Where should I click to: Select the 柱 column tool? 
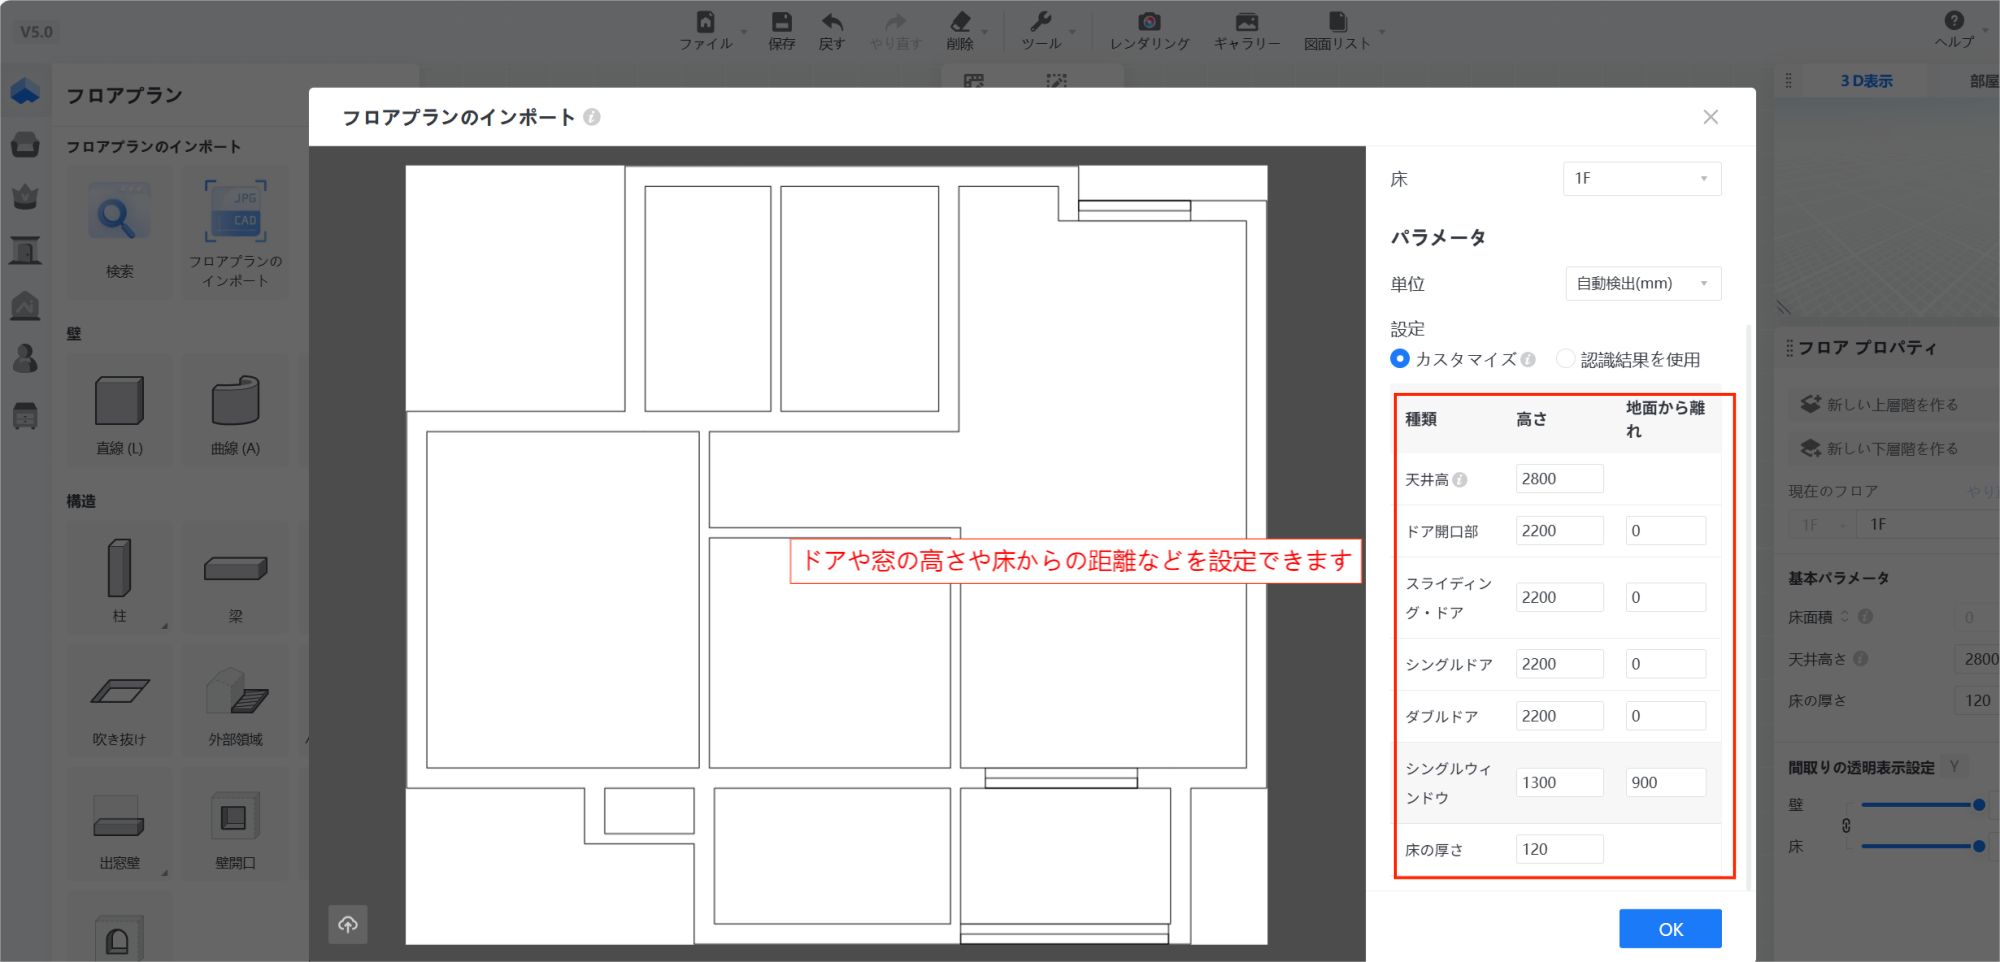point(119,578)
